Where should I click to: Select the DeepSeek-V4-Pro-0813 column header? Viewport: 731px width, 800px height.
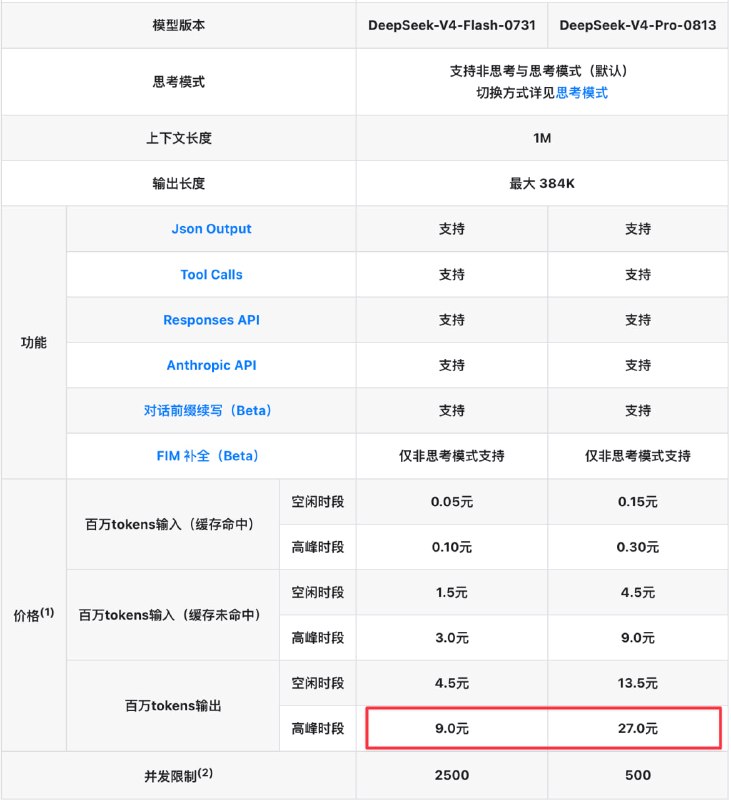tap(638, 25)
